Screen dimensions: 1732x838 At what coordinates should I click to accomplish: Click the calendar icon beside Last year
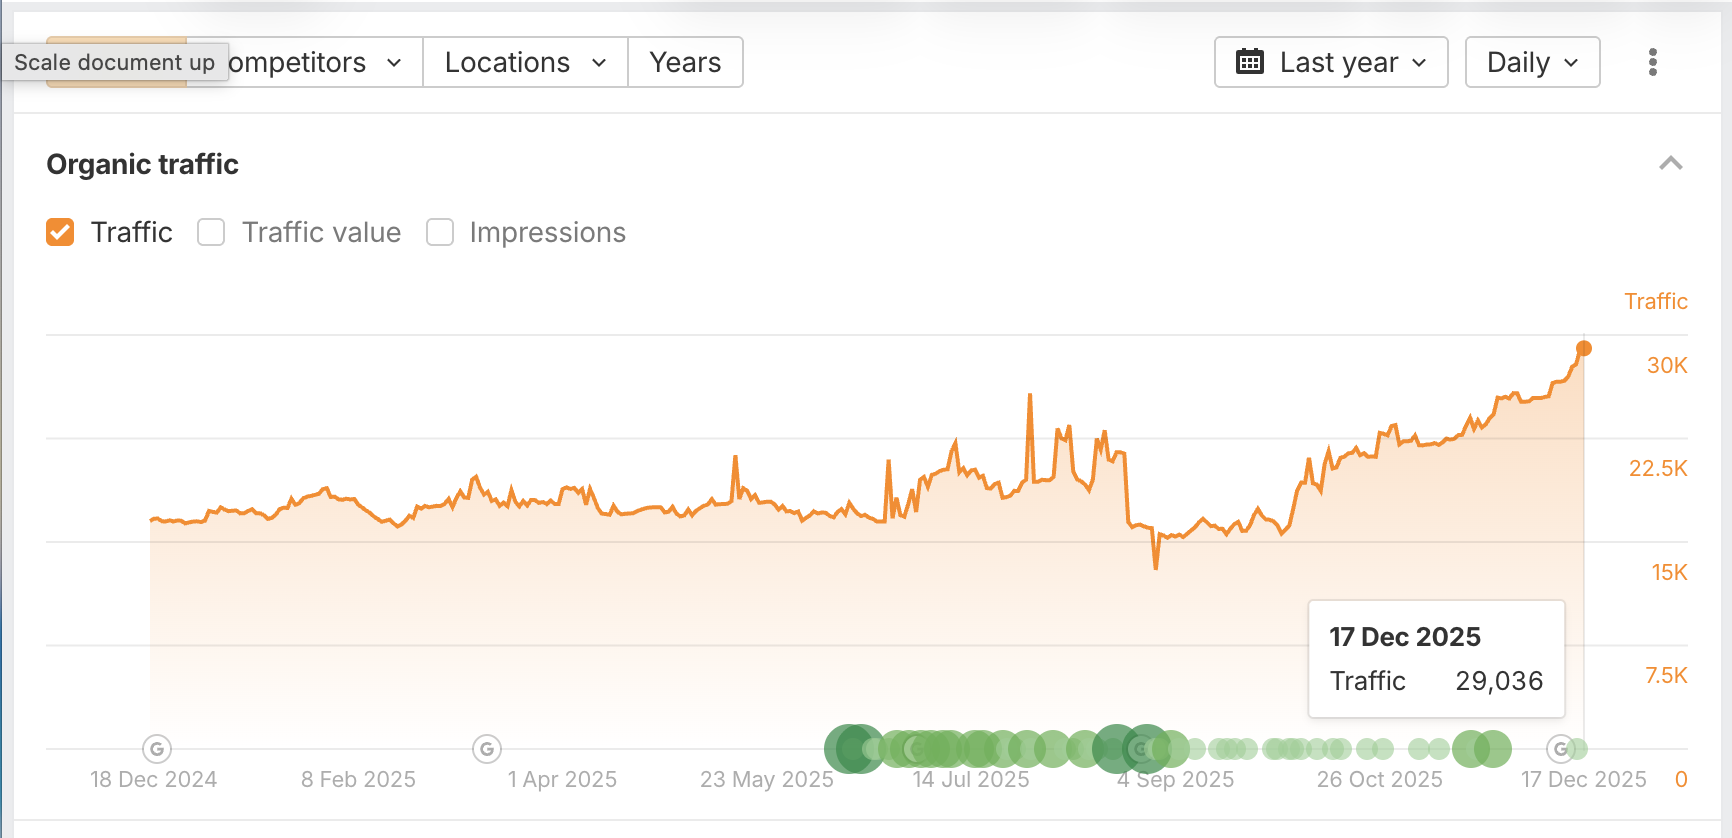1250,62
